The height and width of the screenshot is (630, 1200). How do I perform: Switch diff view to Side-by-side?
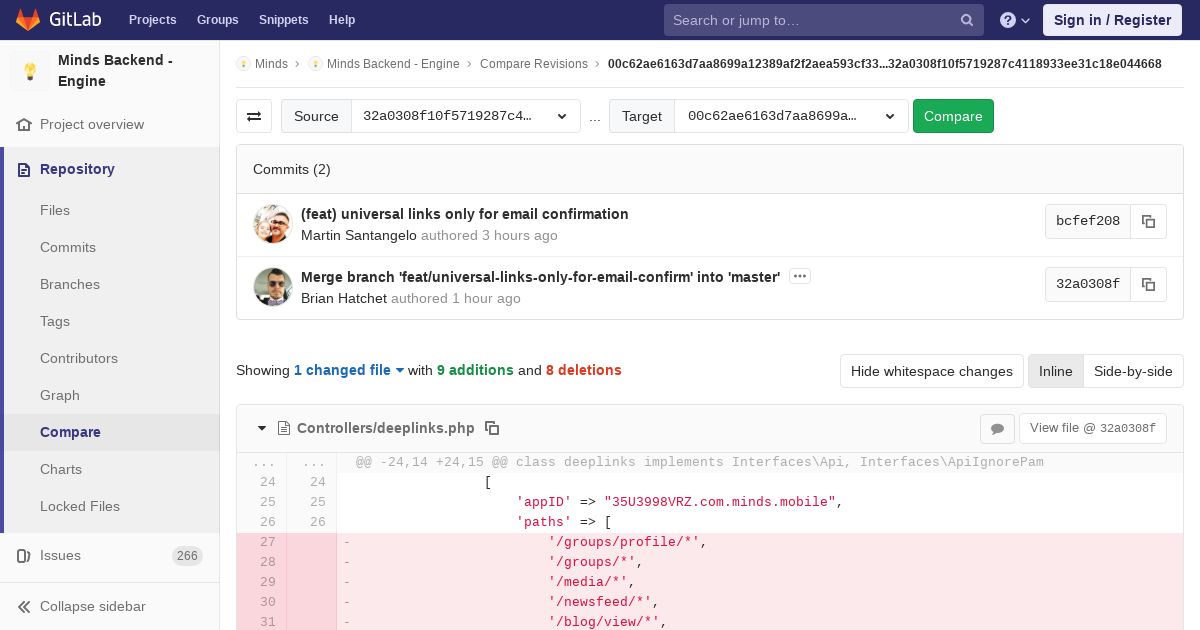pyautogui.click(x=1133, y=371)
